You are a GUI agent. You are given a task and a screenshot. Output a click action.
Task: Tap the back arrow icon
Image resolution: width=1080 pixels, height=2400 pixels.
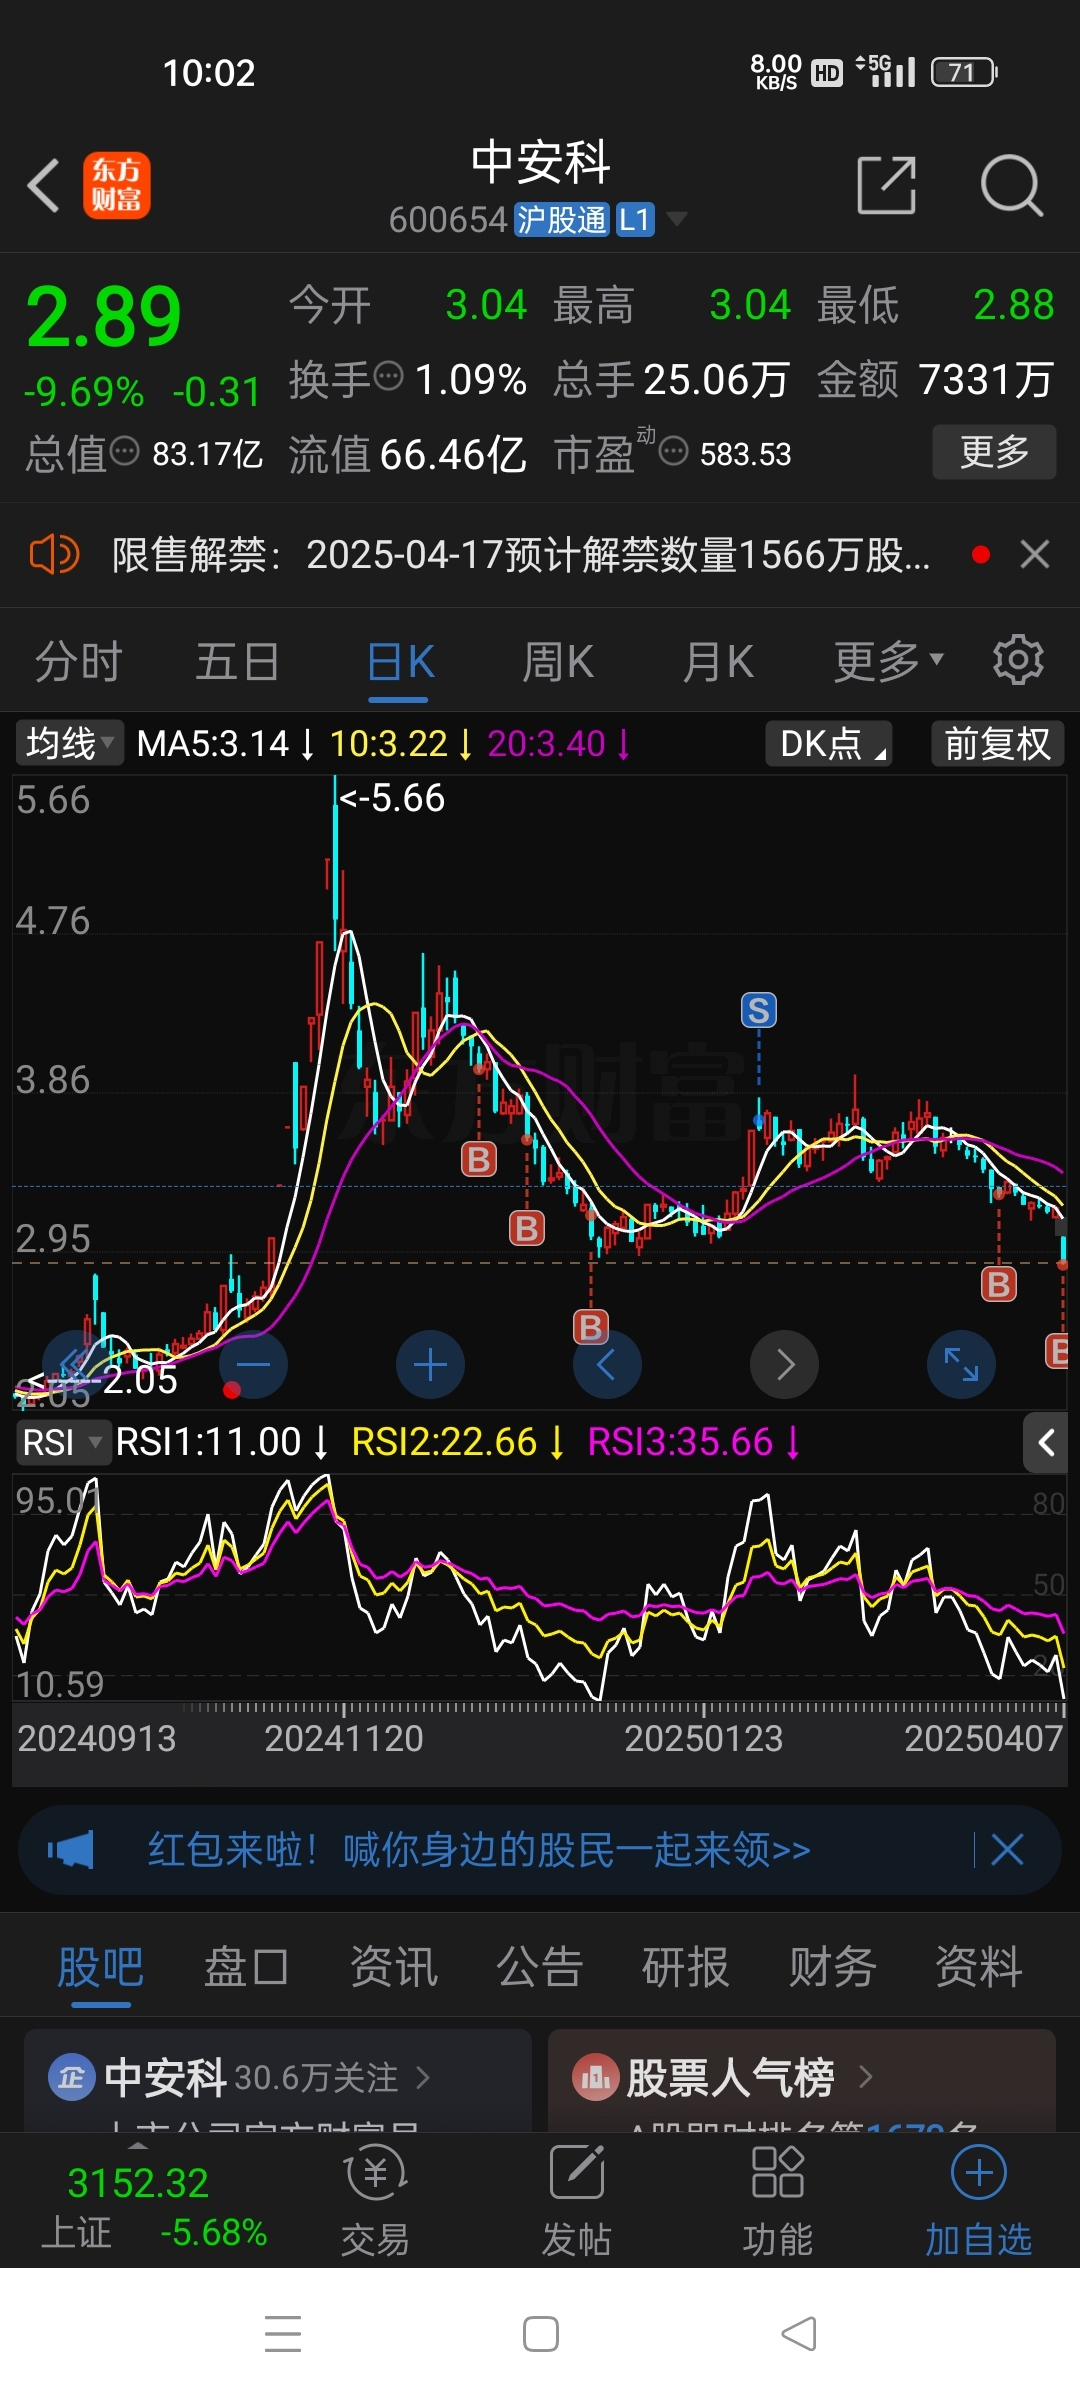[x=44, y=186]
